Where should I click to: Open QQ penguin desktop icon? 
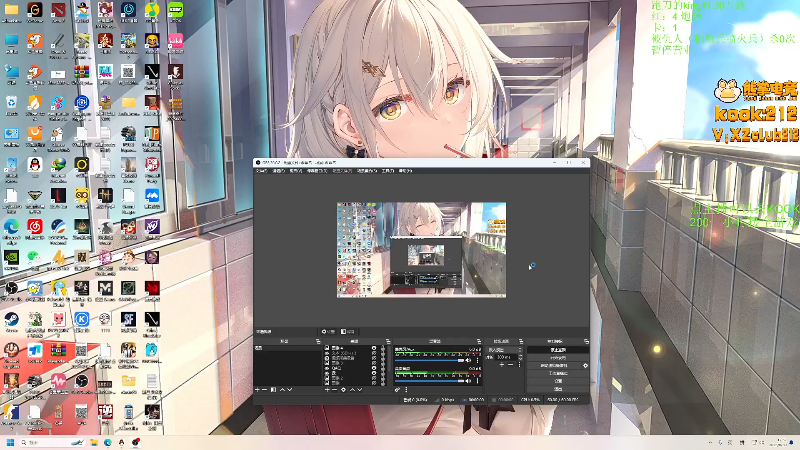pyautogui.click(x=35, y=164)
